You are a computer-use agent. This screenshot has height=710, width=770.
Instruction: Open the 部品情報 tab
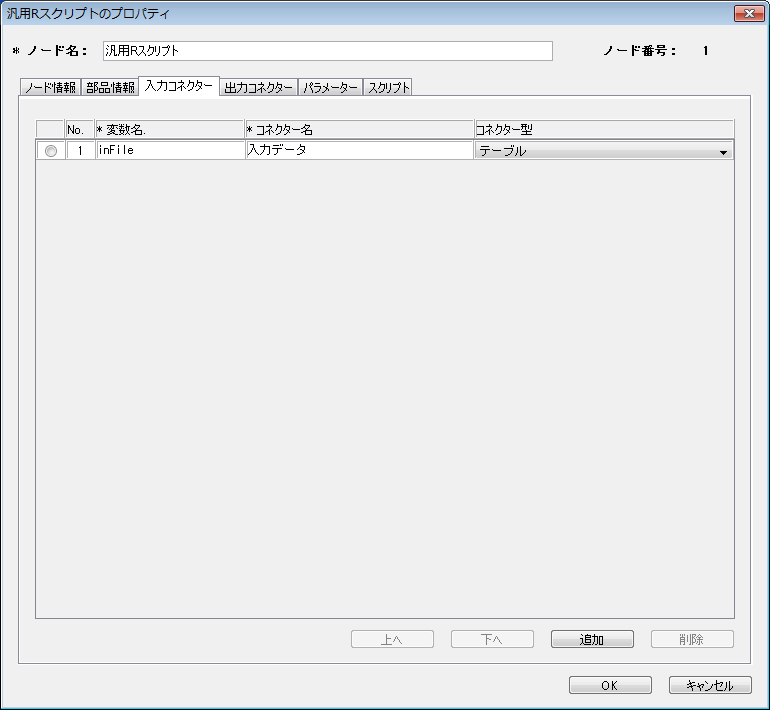(109, 88)
